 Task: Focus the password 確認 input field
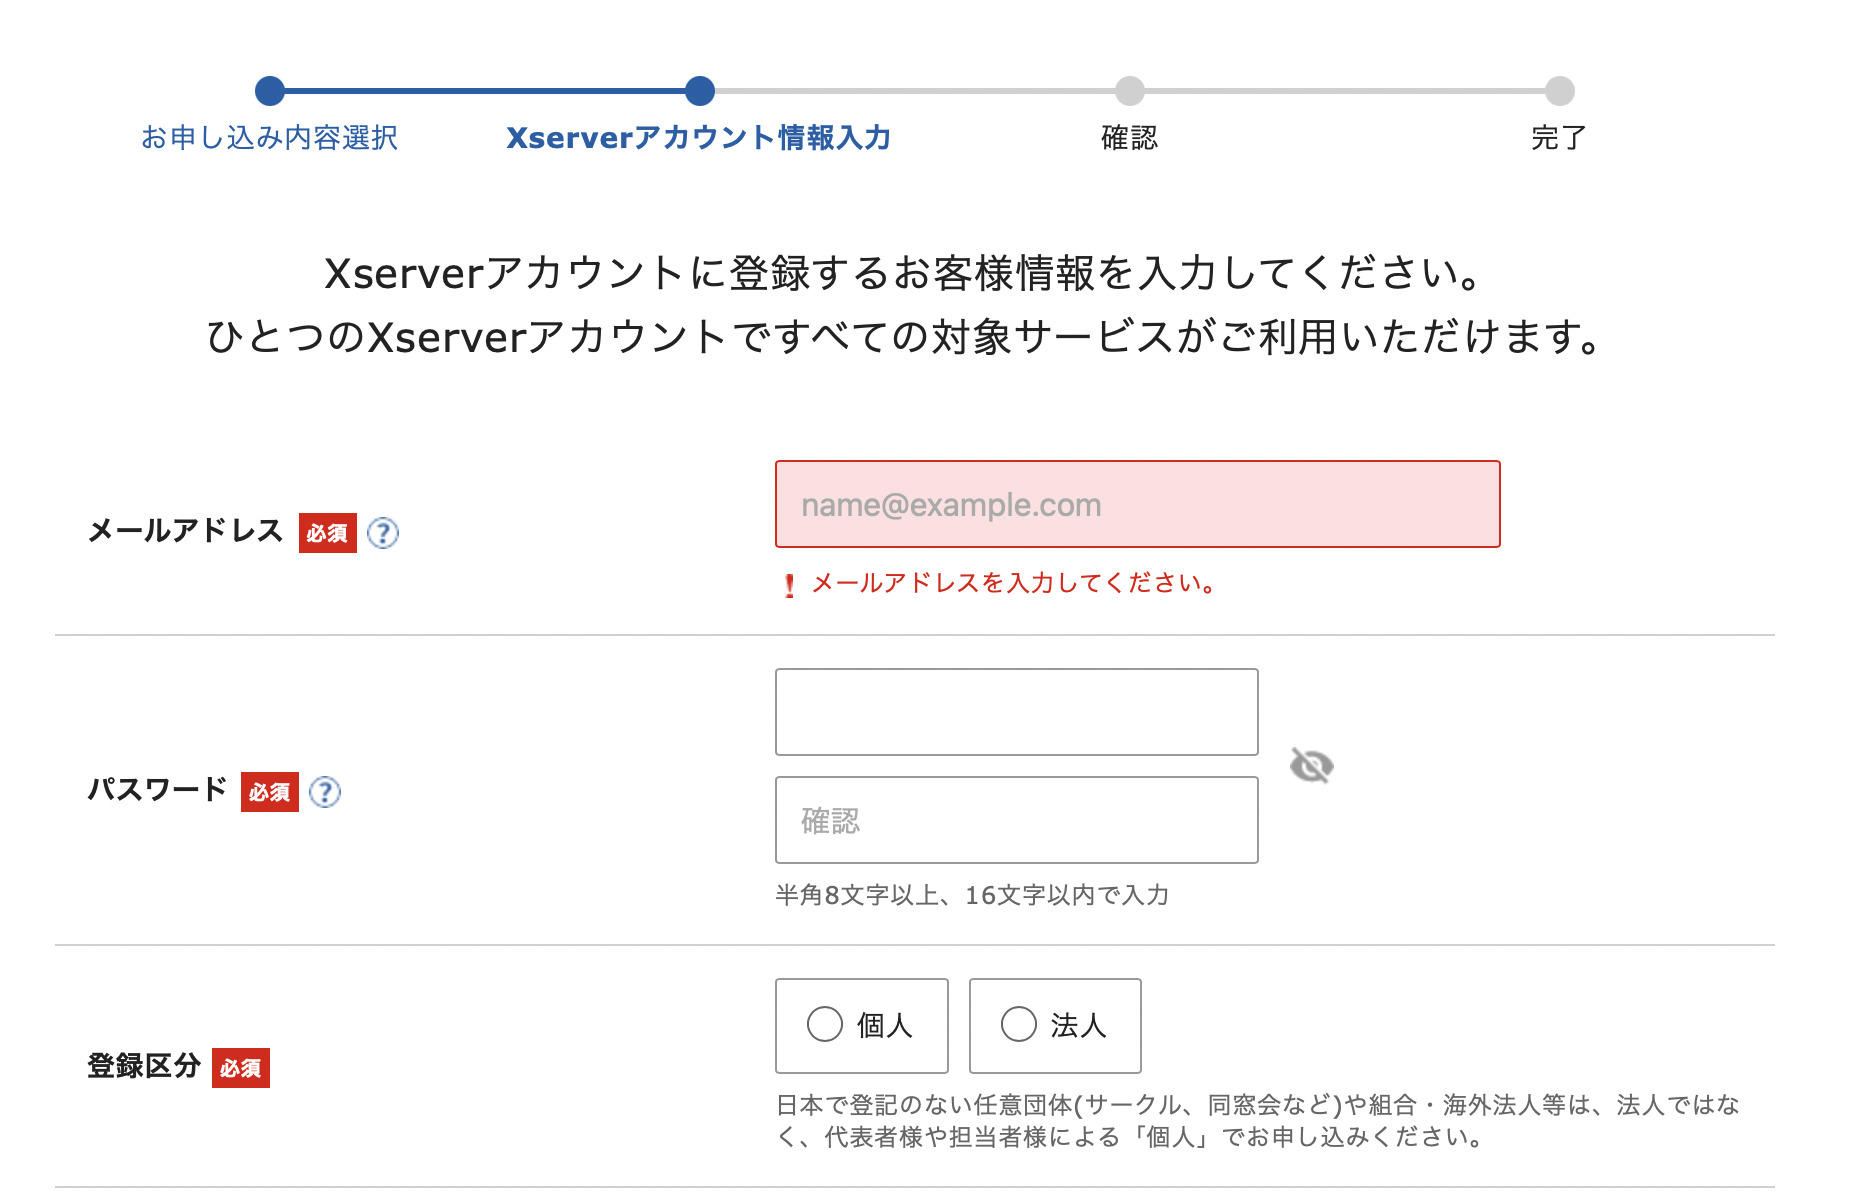pyautogui.click(x=1017, y=820)
